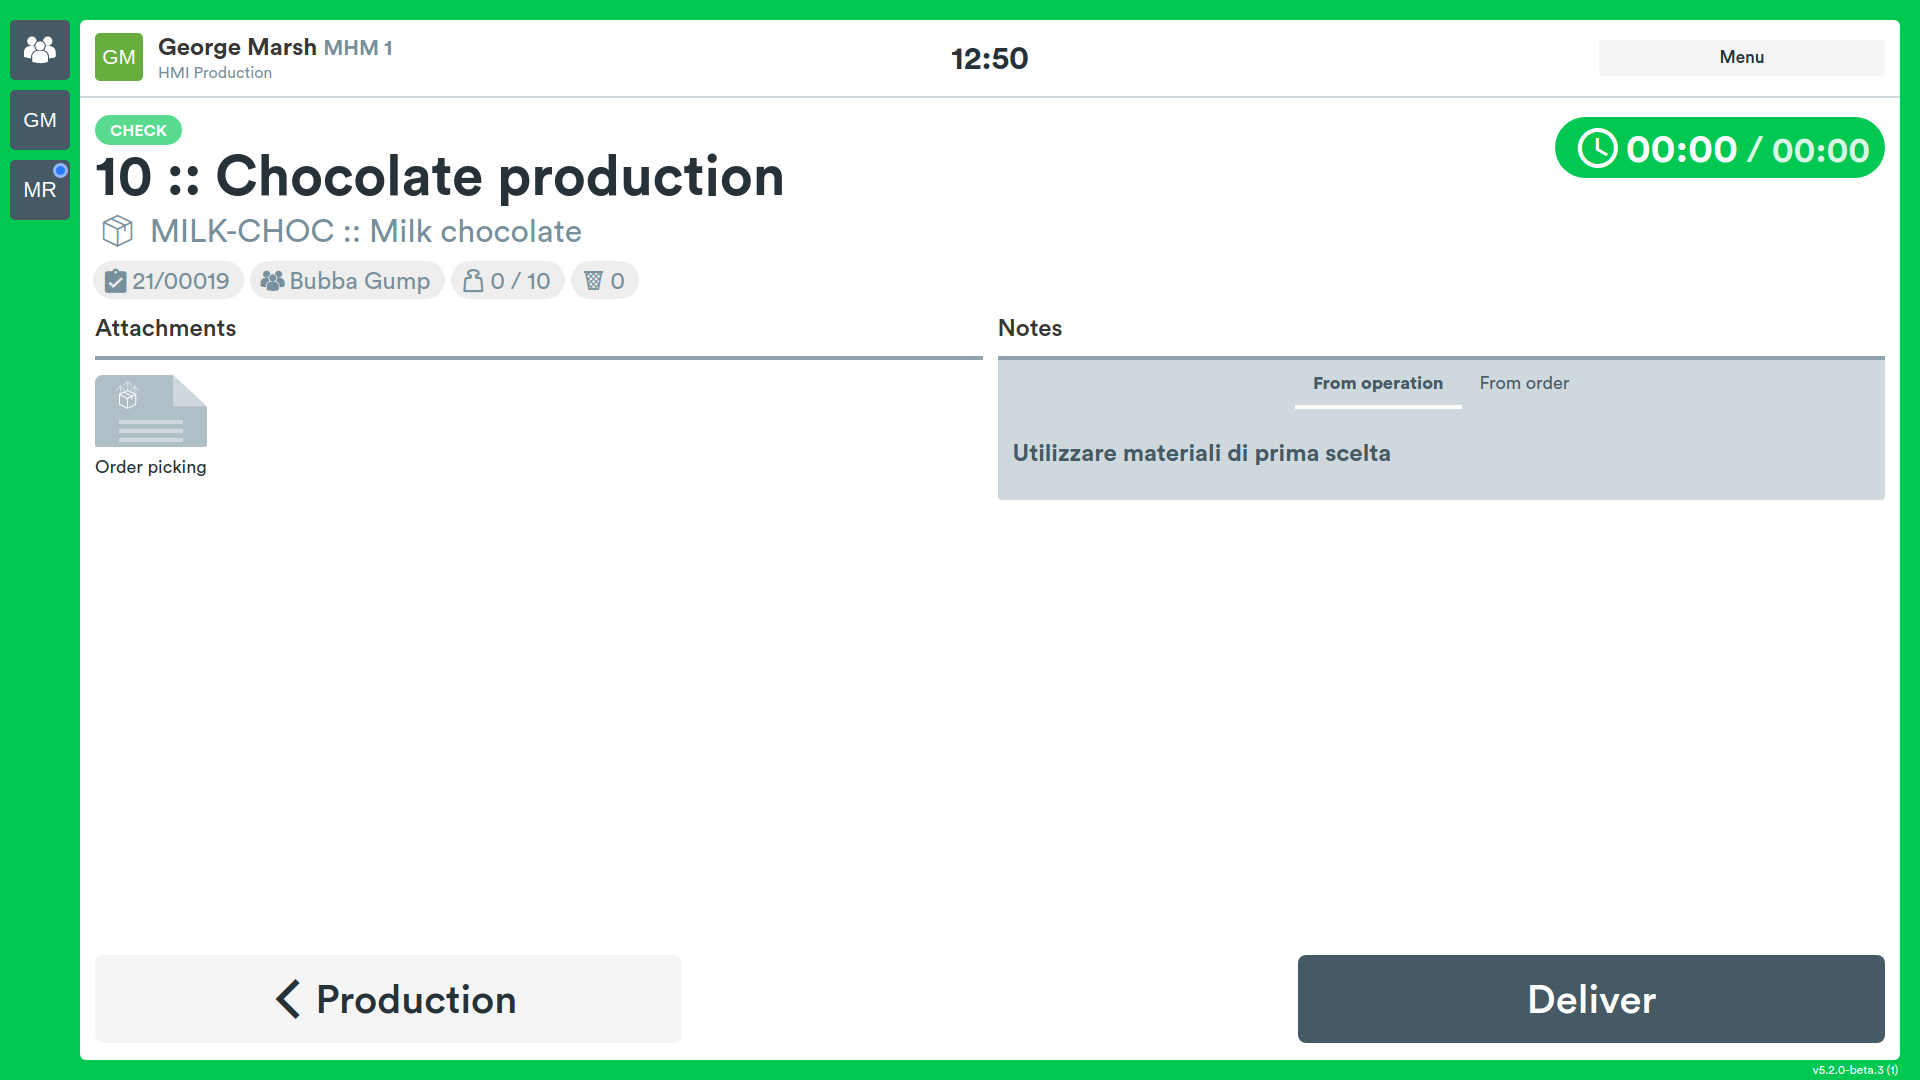Image resolution: width=1920 pixels, height=1080 pixels.
Task: Select the From operation notes tab
Action: click(1377, 384)
